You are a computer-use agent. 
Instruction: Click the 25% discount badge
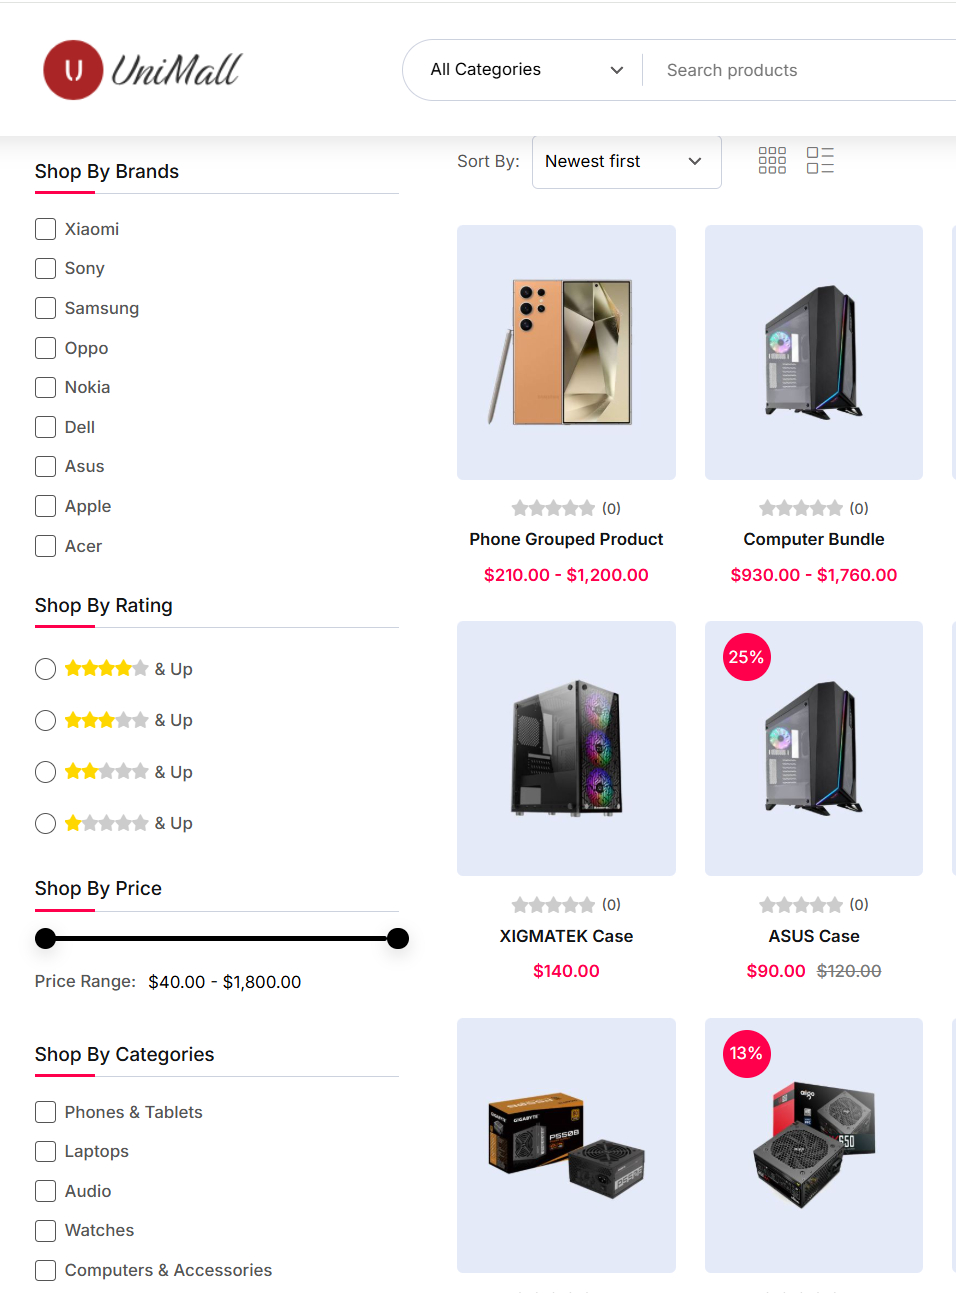point(747,657)
